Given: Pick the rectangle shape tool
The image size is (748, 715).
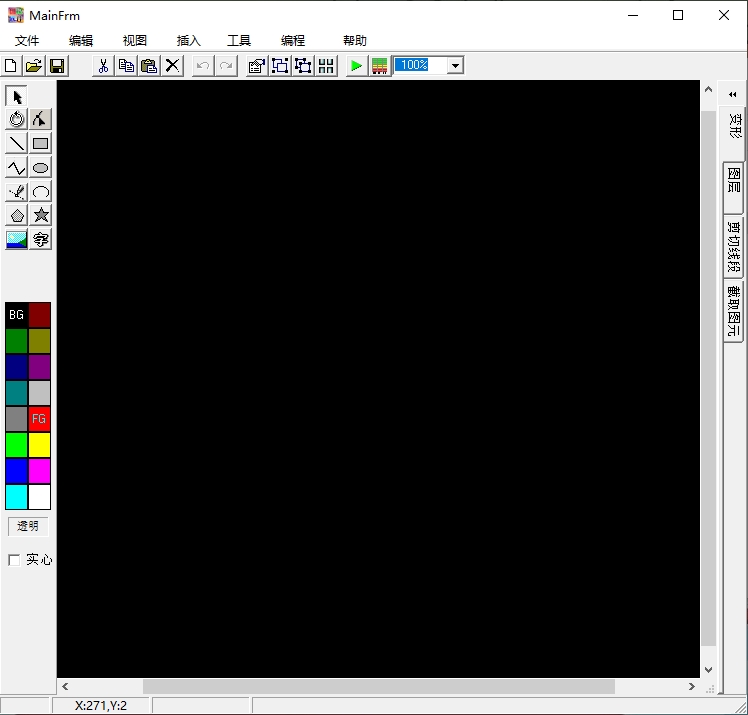Looking at the screenshot, I should pyautogui.click(x=40, y=144).
